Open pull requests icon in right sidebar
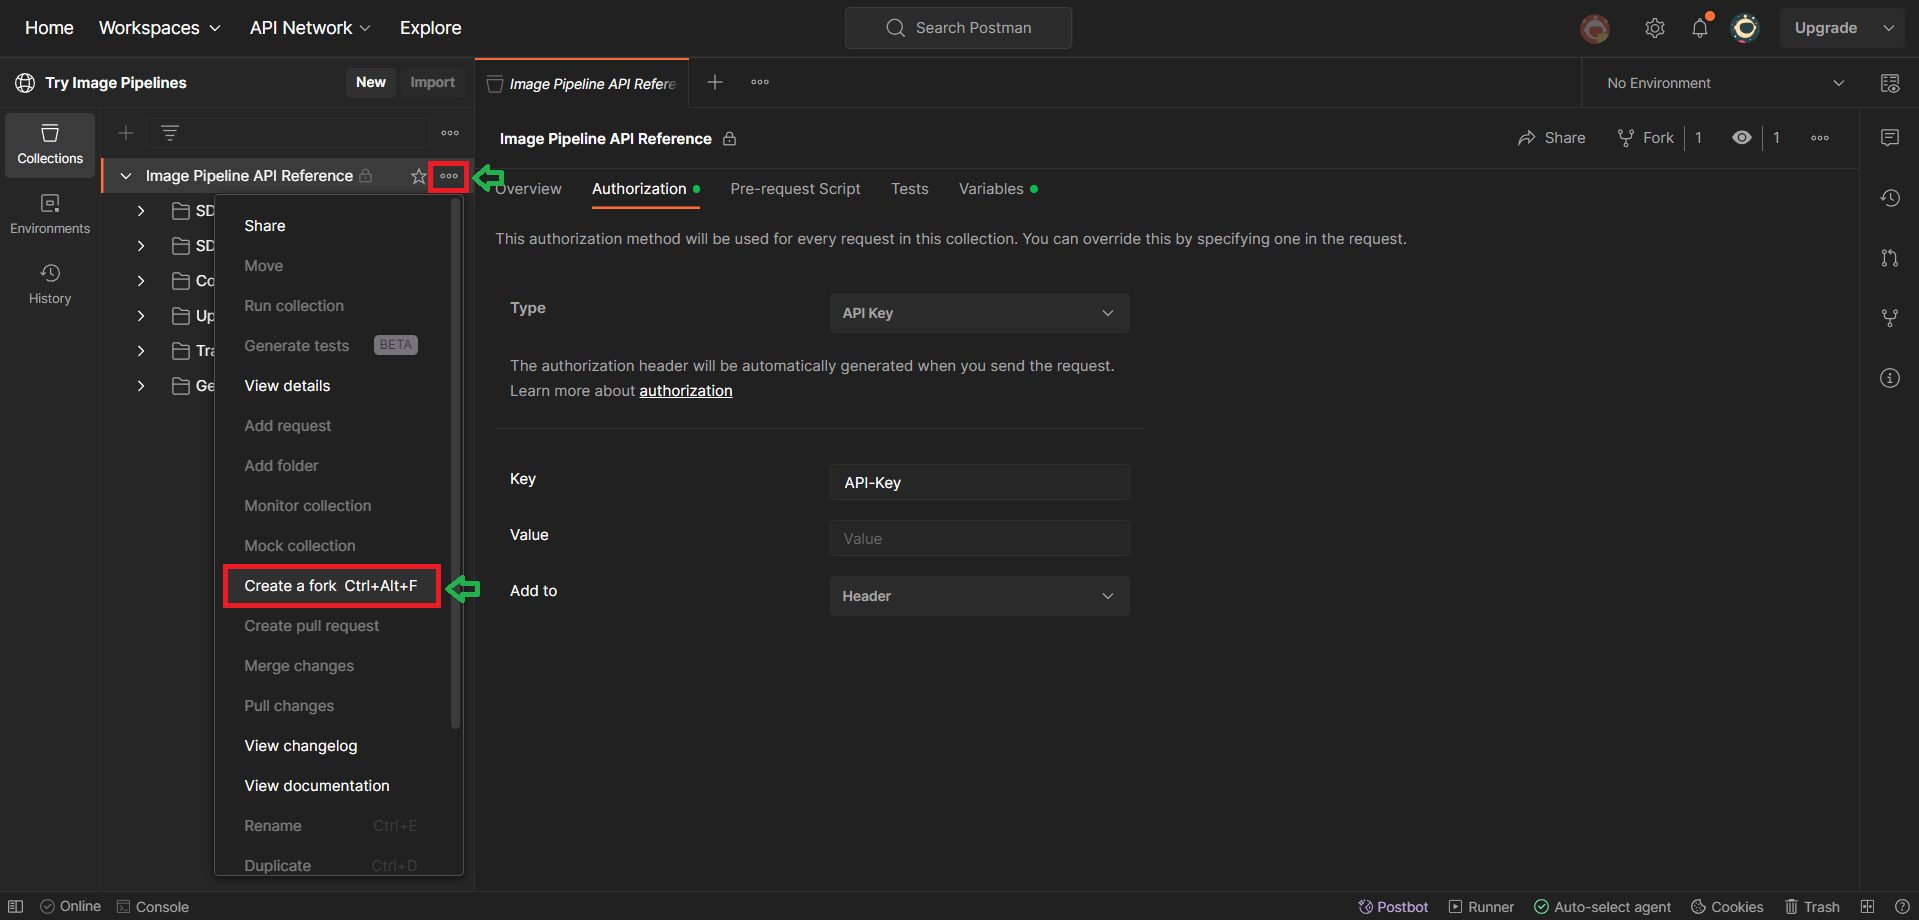This screenshot has width=1919, height=920. pos(1890,258)
